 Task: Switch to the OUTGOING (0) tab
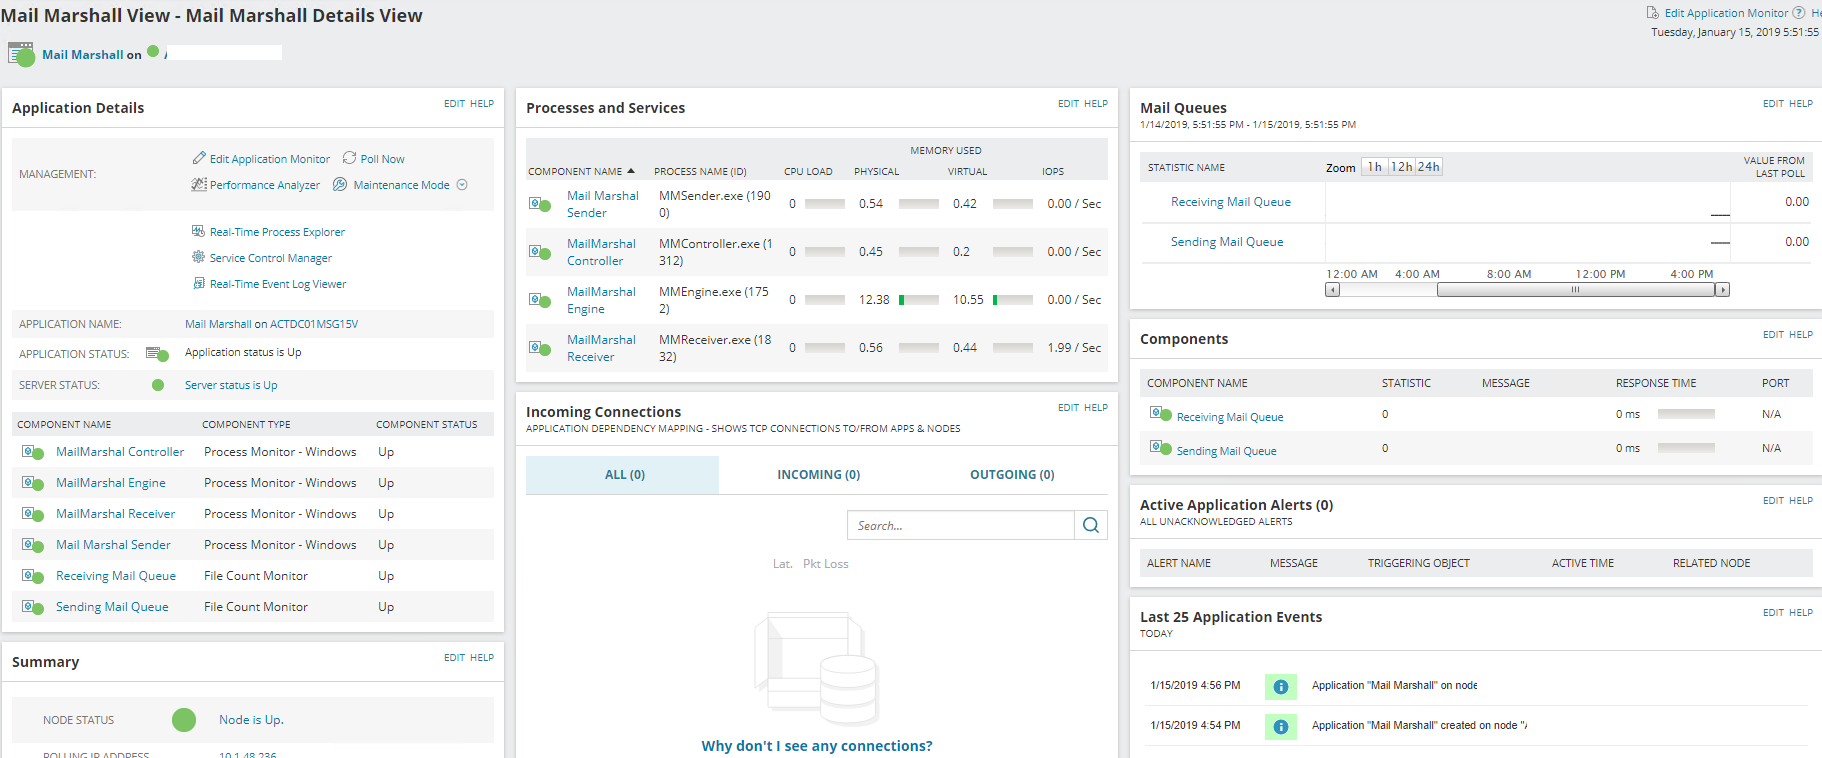(1012, 475)
